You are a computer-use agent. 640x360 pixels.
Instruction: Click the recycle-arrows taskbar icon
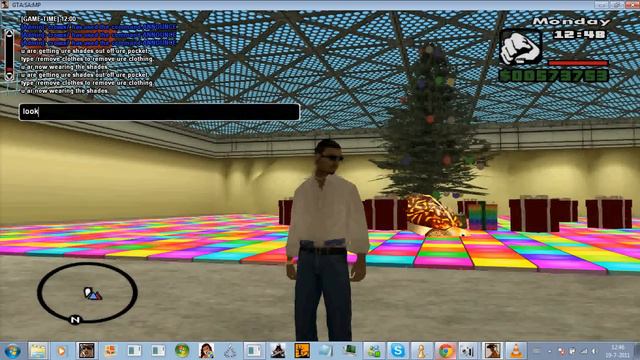[x=230, y=351]
